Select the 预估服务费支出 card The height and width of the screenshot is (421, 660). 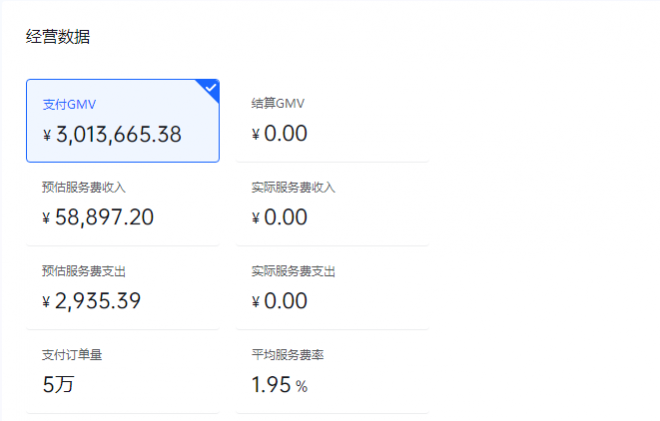point(123,288)
